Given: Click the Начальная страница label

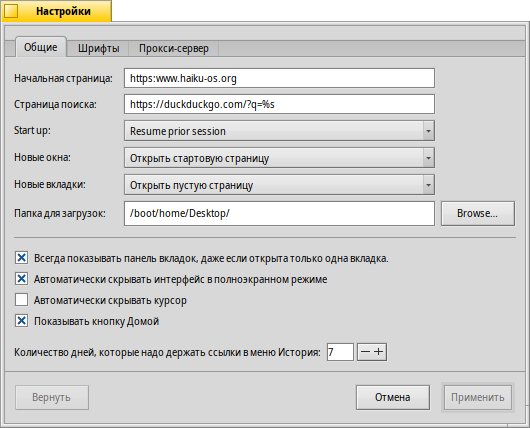Looking at the screenshot, I should point(63,78).
